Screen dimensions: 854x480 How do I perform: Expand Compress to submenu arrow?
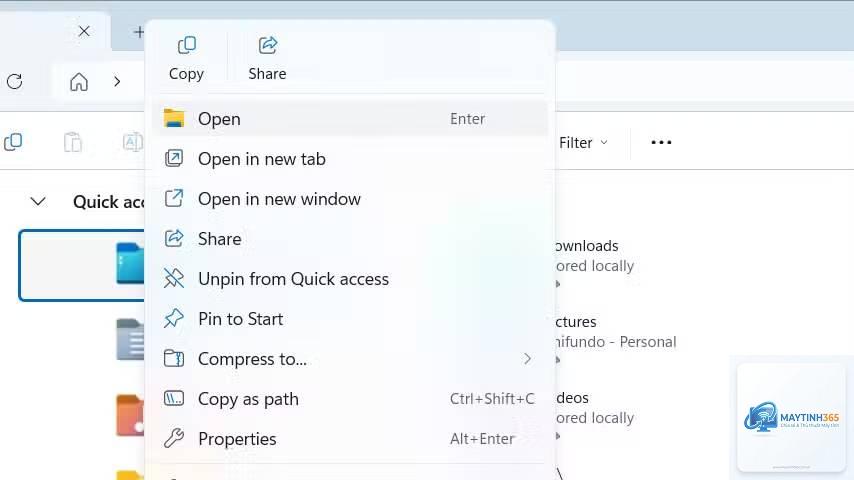[x=527, y=359]
